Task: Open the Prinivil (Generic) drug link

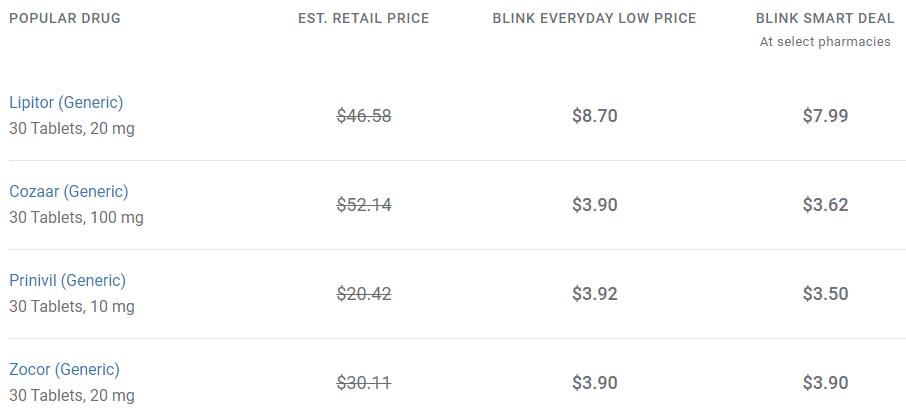Action: pos(67,281)
